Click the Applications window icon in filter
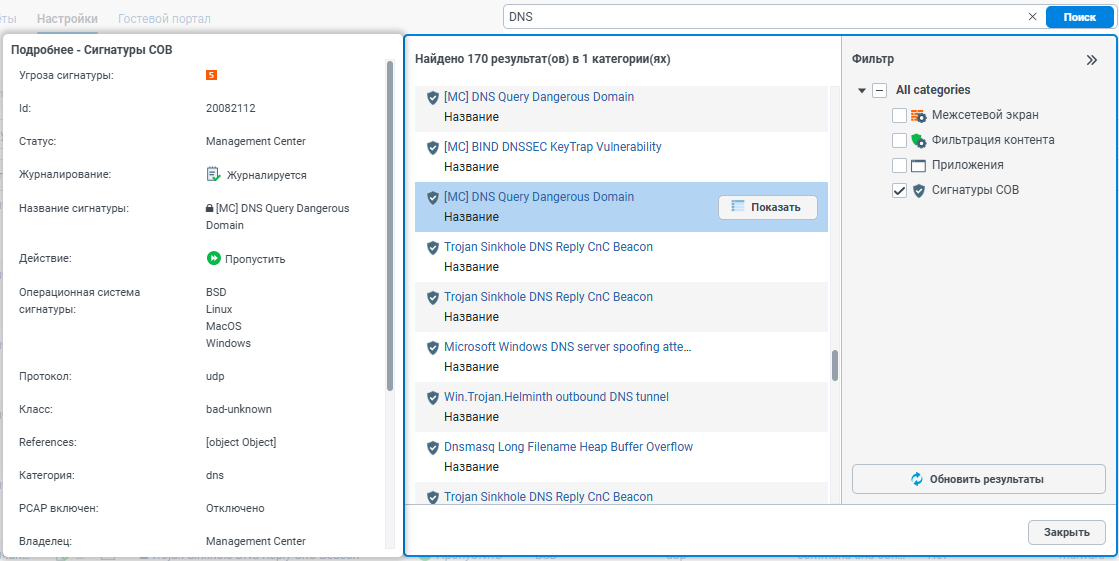1119x561 pixels. pos(919,165)
